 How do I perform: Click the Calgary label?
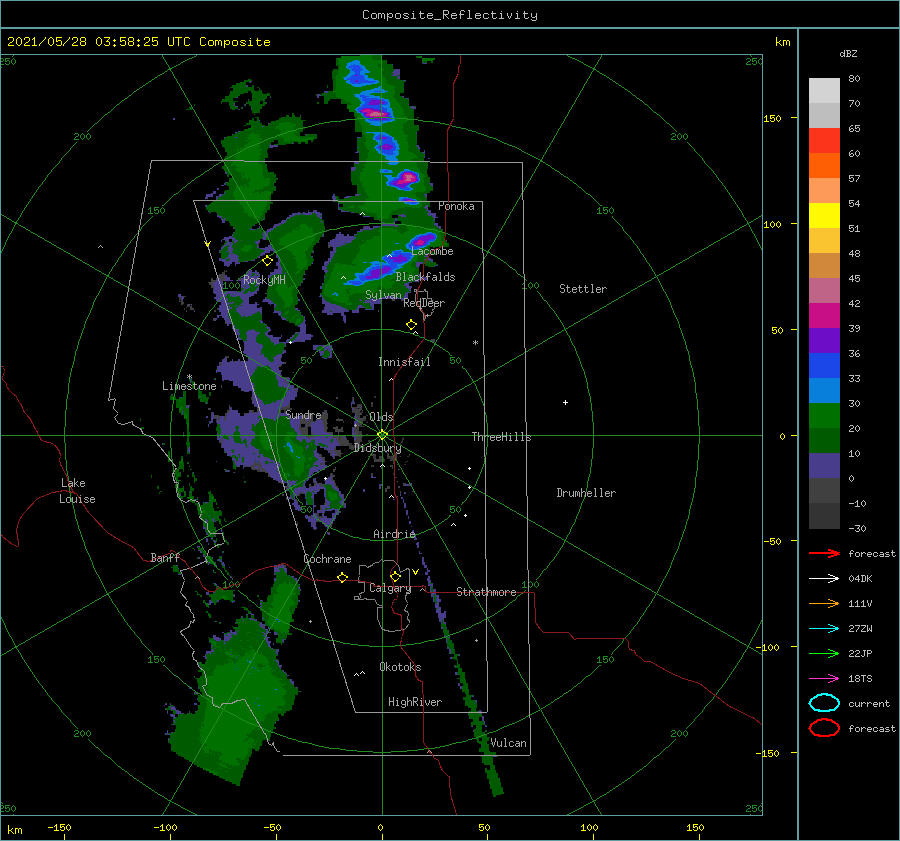(x=390, y=588)
